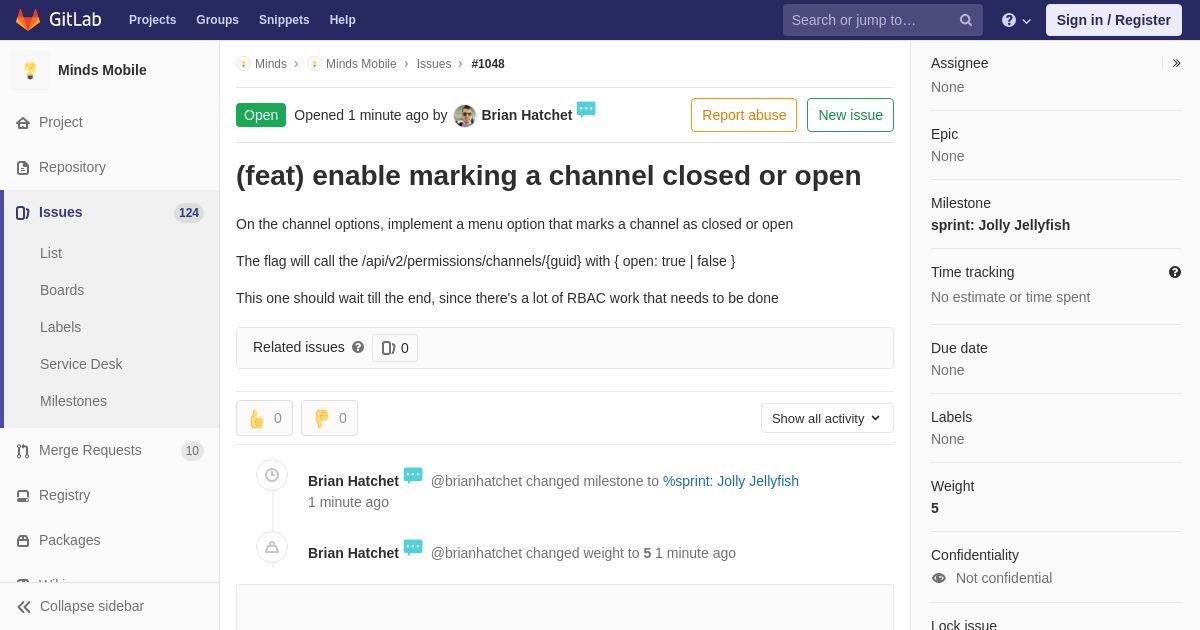Viewport: 1200px width, 630px height.
Task: Click Issues breadcrumb link
Action: click(434, 64)
